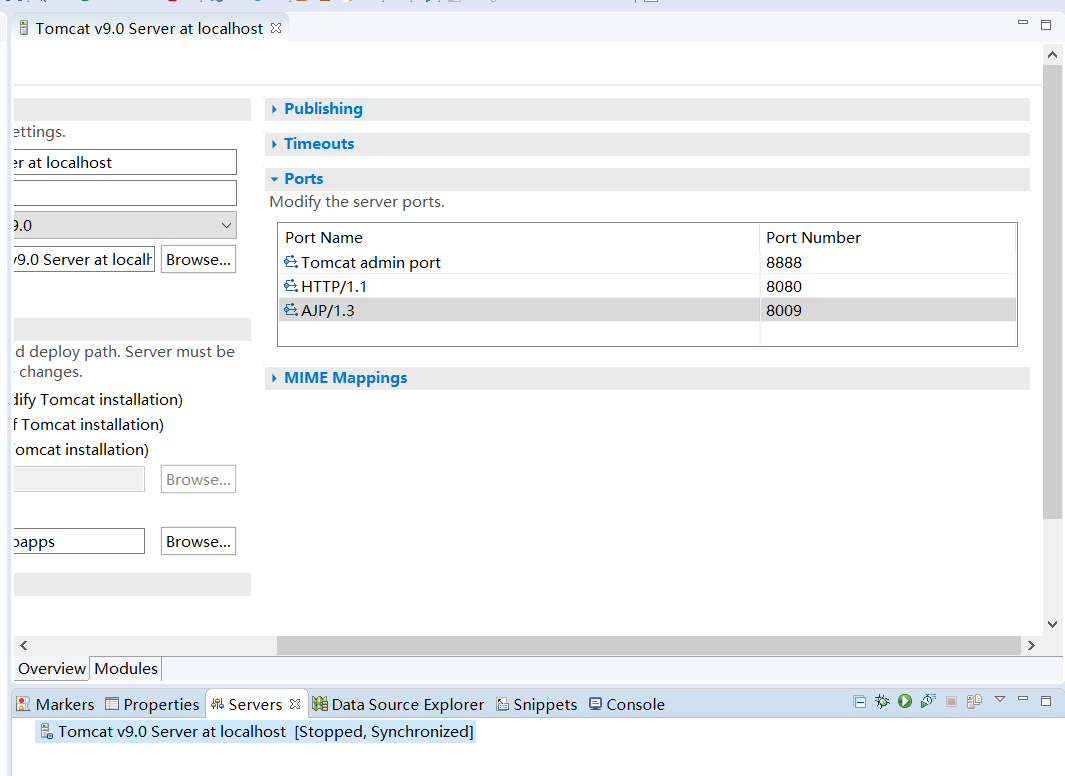
Task: Click Browse next to configuration path field
Action: coord(198,259)
